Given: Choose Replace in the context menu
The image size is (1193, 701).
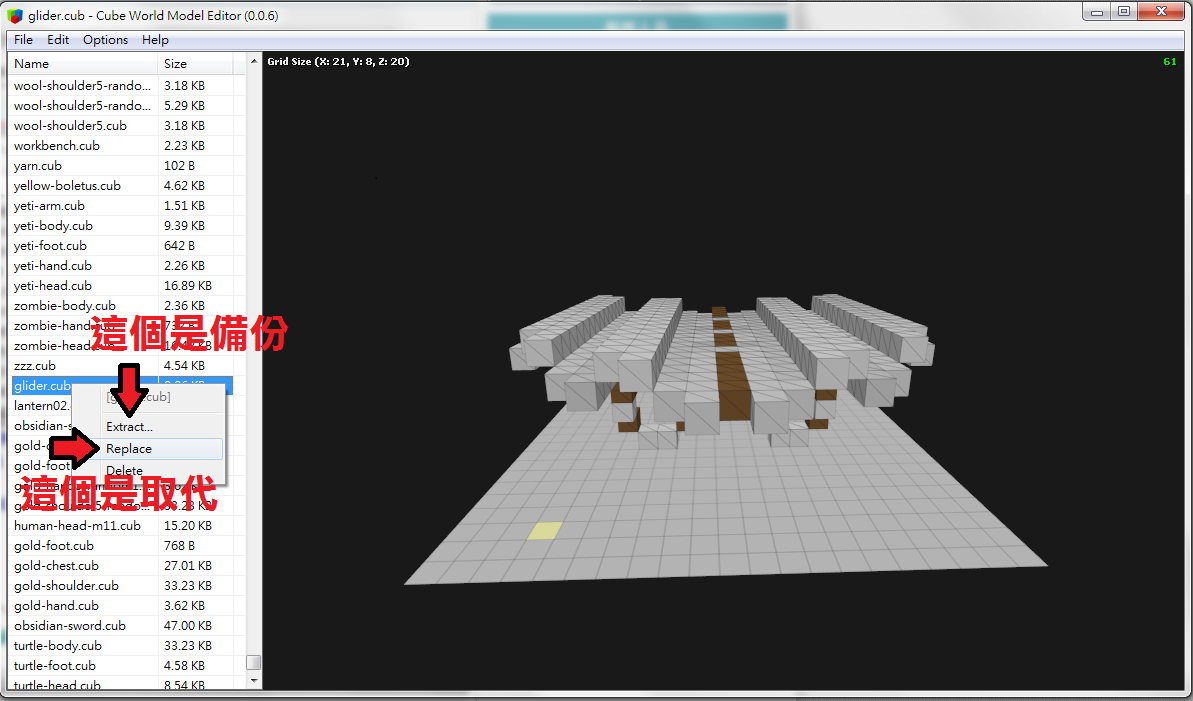Looking at the screenshot, I should point(129,449).
